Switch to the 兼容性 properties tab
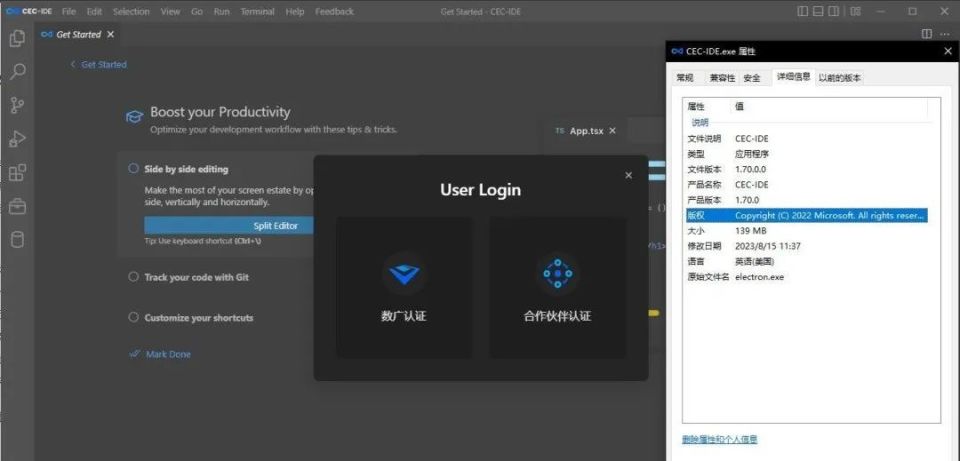This screenshot has width=960, height=461. pyautogui.click(x=722, y=78)
